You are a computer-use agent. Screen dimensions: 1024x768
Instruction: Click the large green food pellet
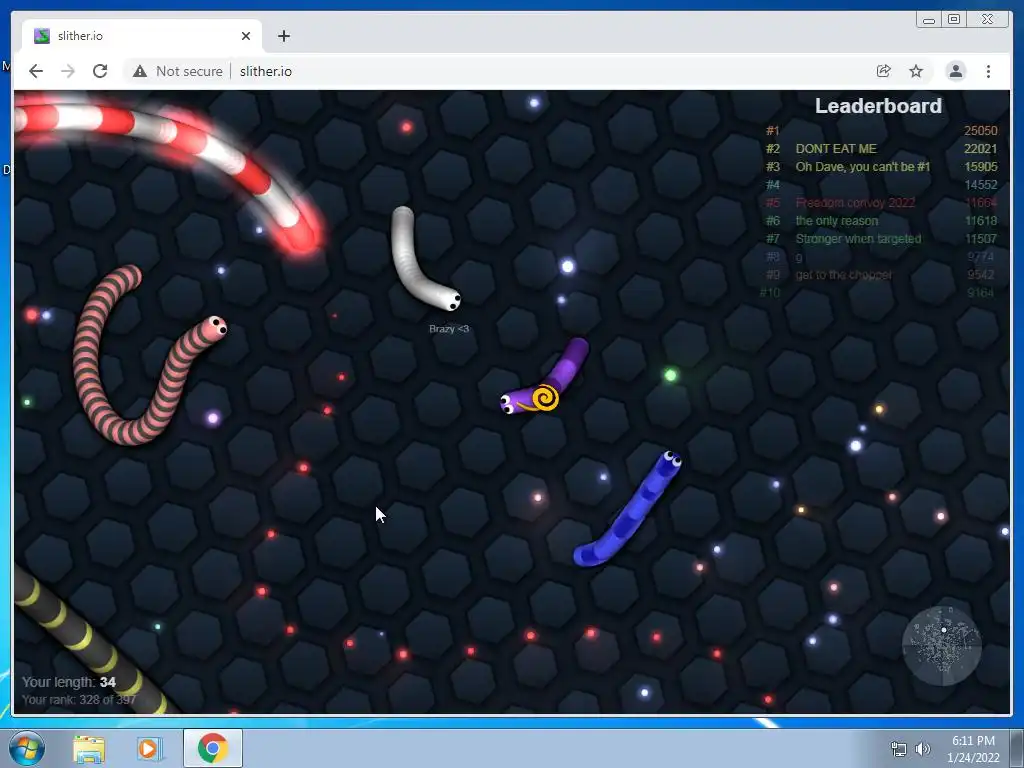670,375
